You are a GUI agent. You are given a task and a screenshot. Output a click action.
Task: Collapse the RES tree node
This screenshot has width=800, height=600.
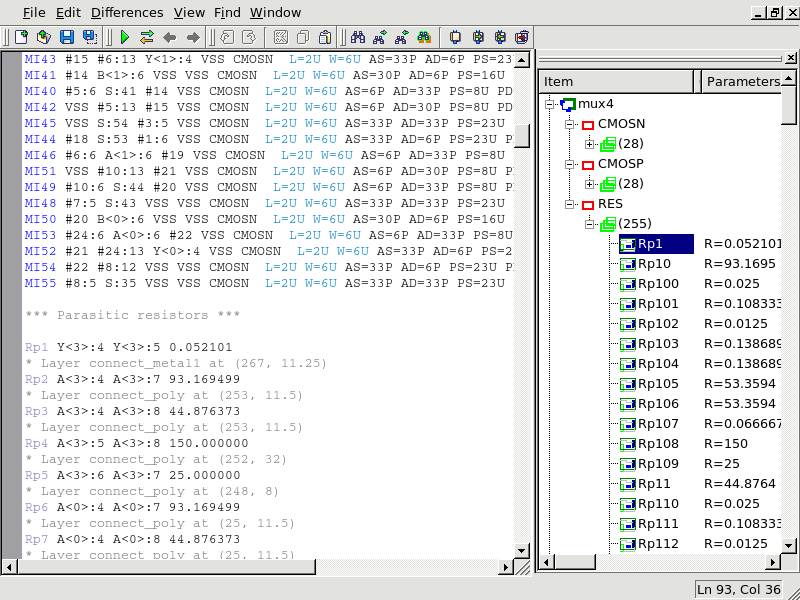point(569,204)
